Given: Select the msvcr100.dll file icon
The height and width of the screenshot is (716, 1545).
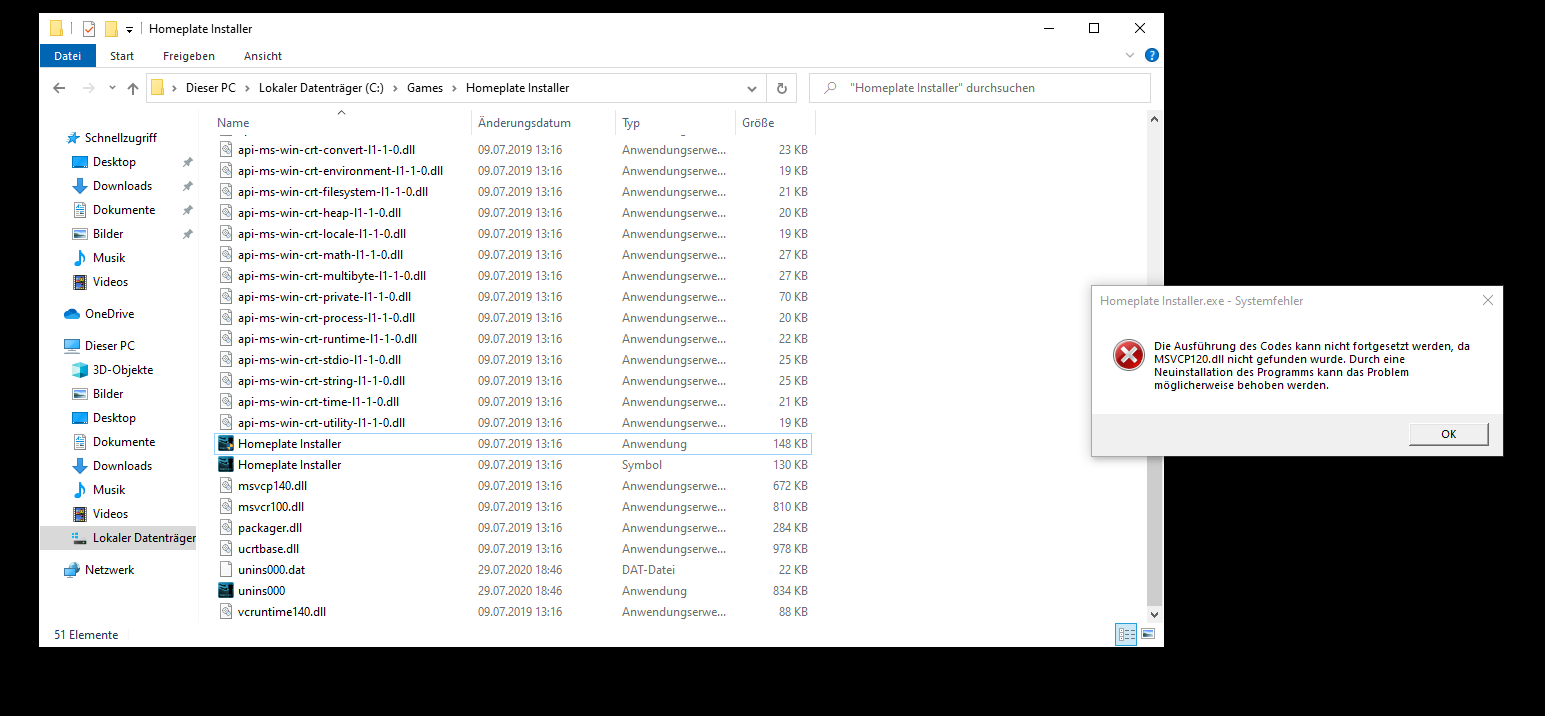Looking at the screenshot, I should click(226, 507).
